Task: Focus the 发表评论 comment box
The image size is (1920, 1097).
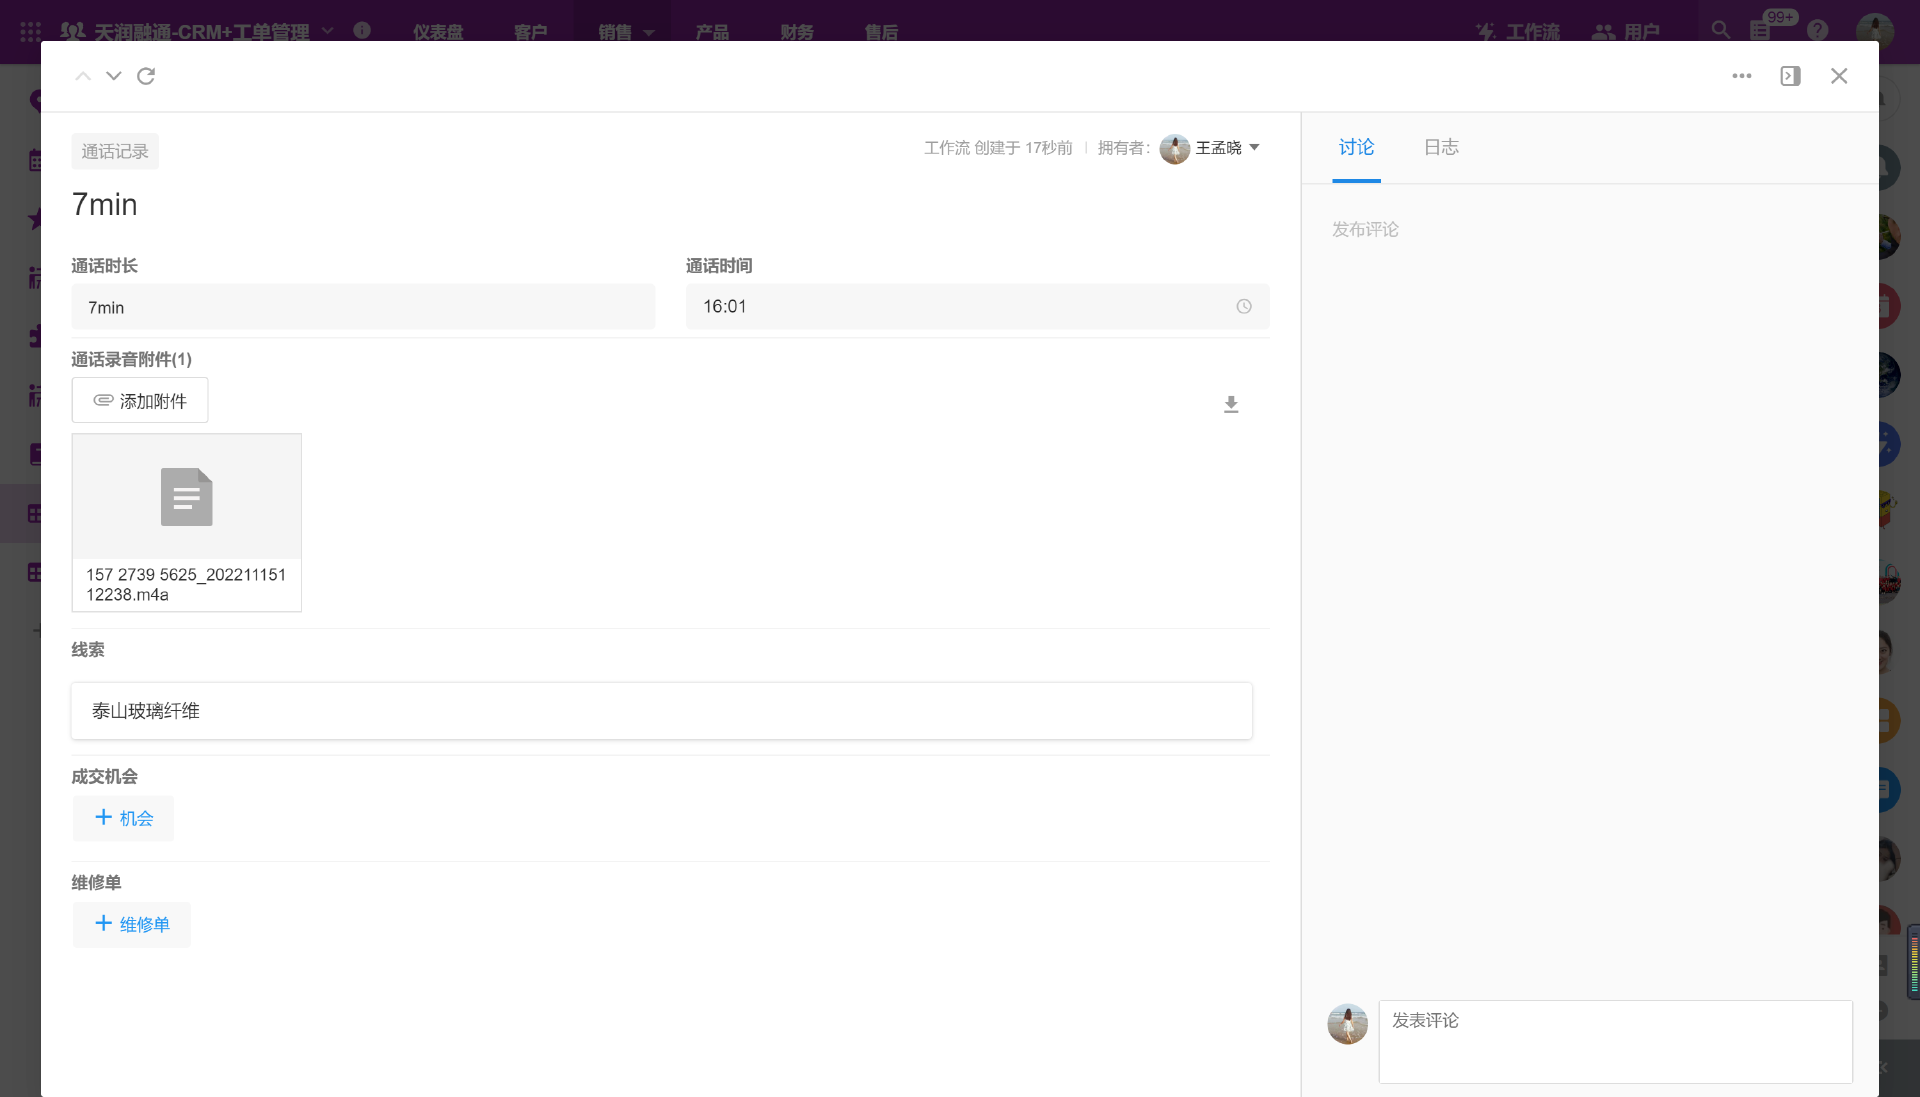Action: point(1615,1042)
